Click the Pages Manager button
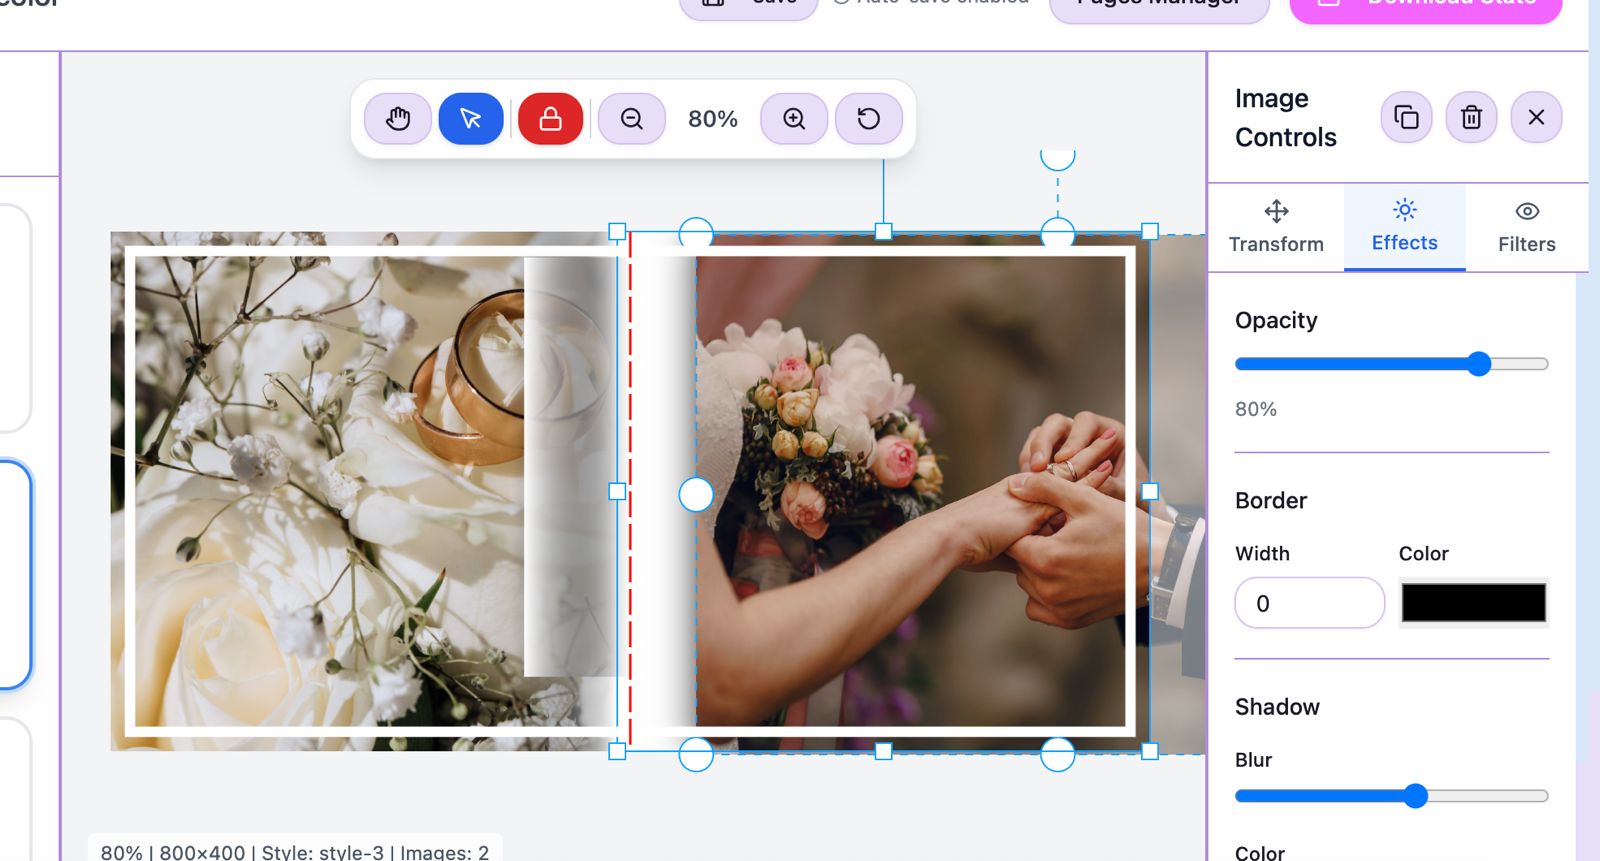This screenshot has height=861, width=1600. coord(1159,5)
